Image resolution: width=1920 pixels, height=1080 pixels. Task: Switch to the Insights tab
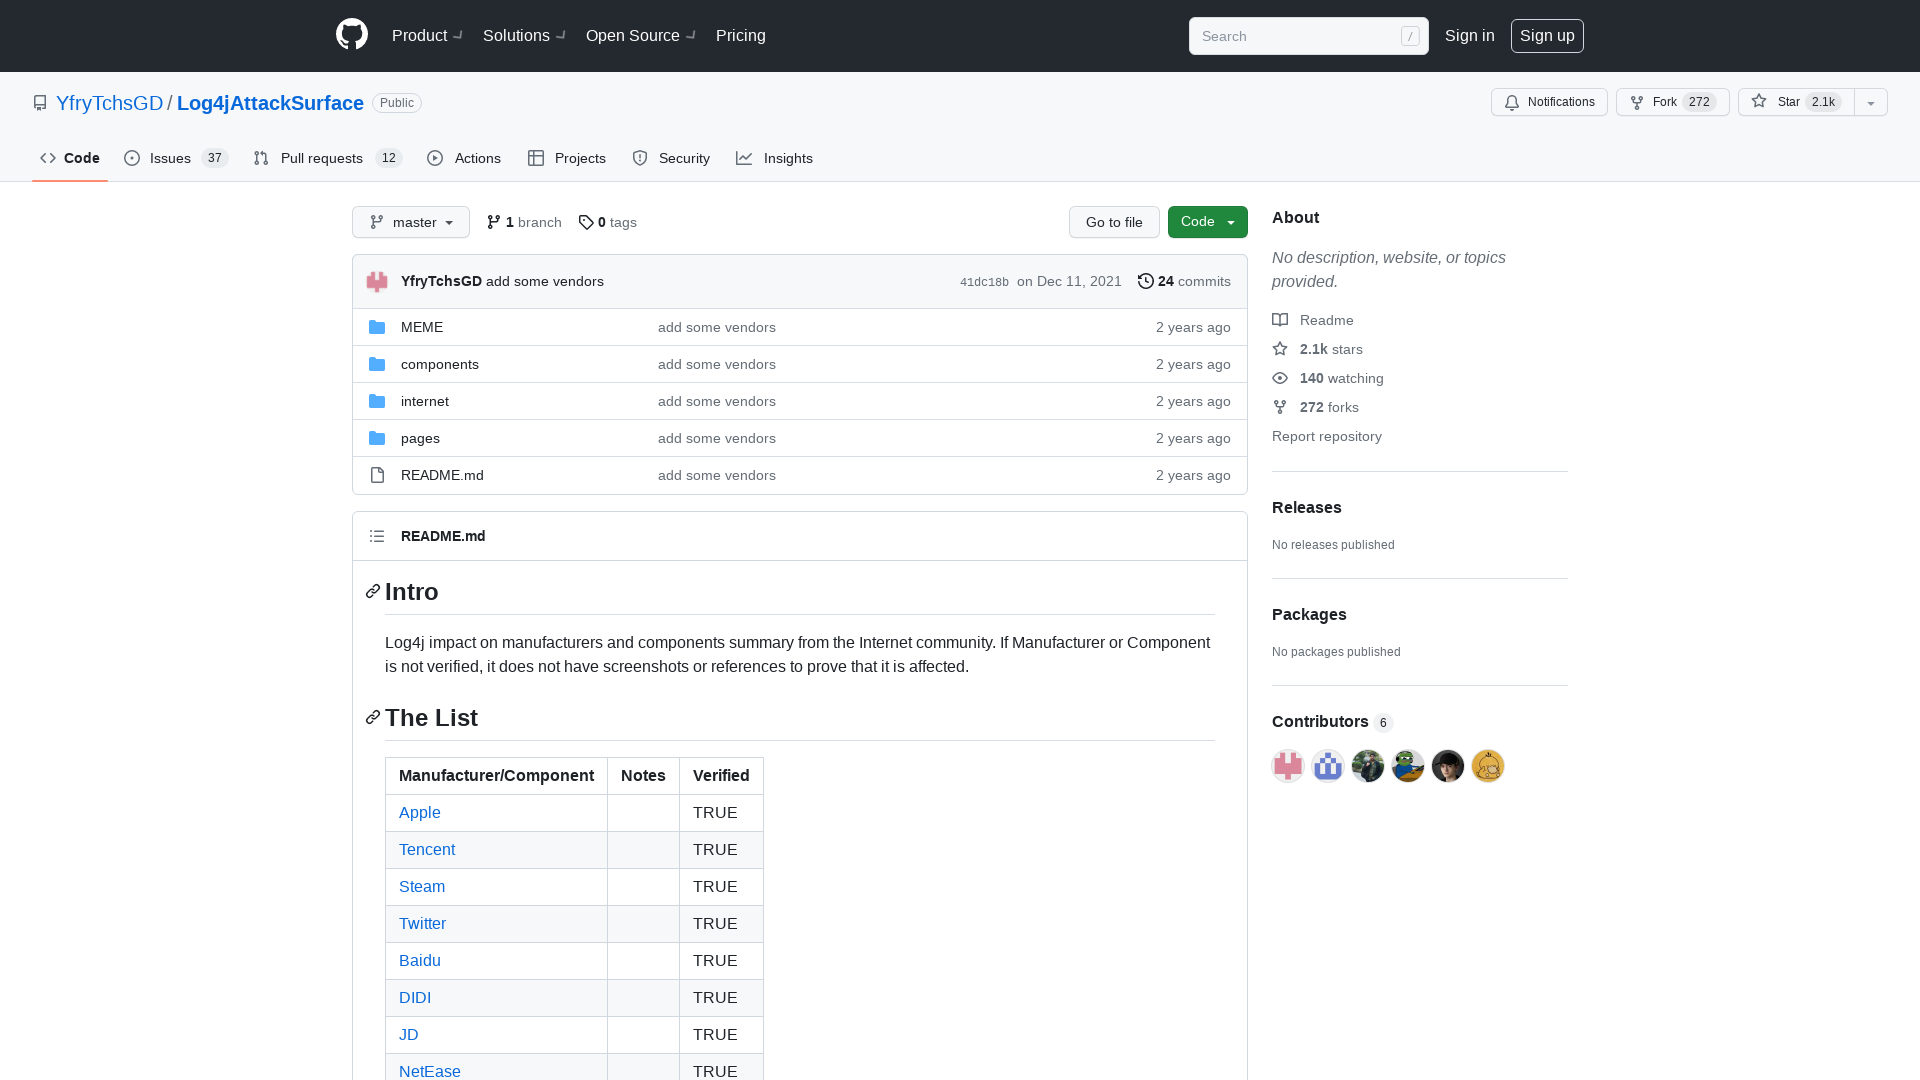pyautogui.click(x=775, y=158)
